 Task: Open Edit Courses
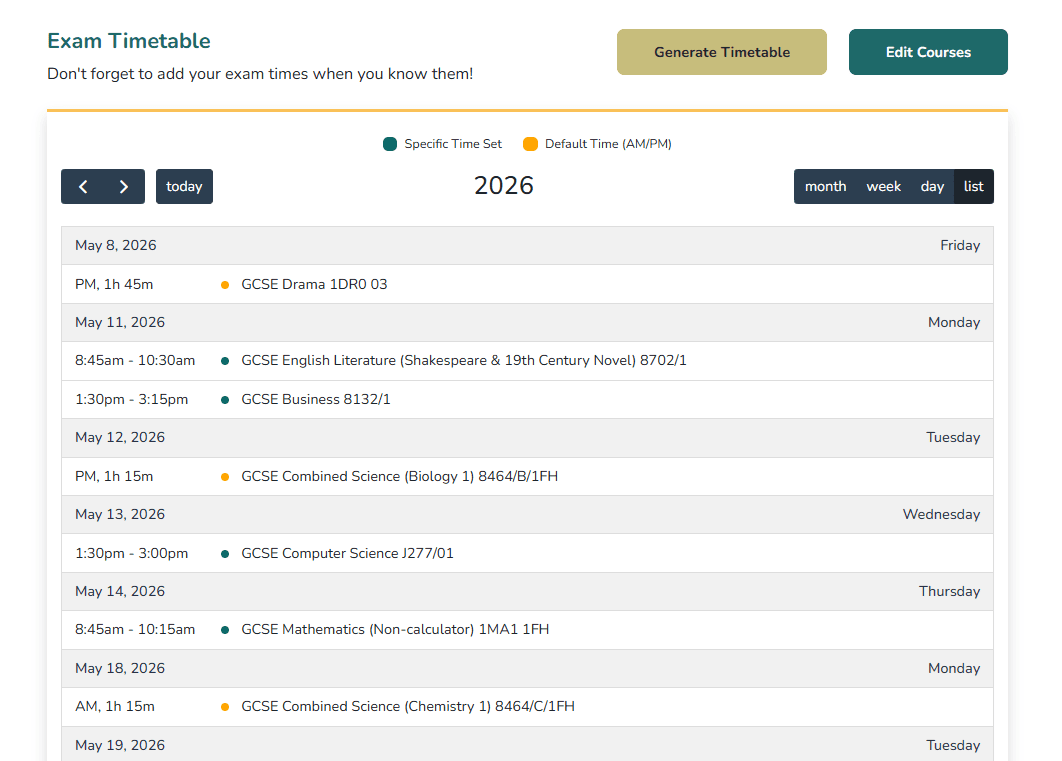pos(928,52)
